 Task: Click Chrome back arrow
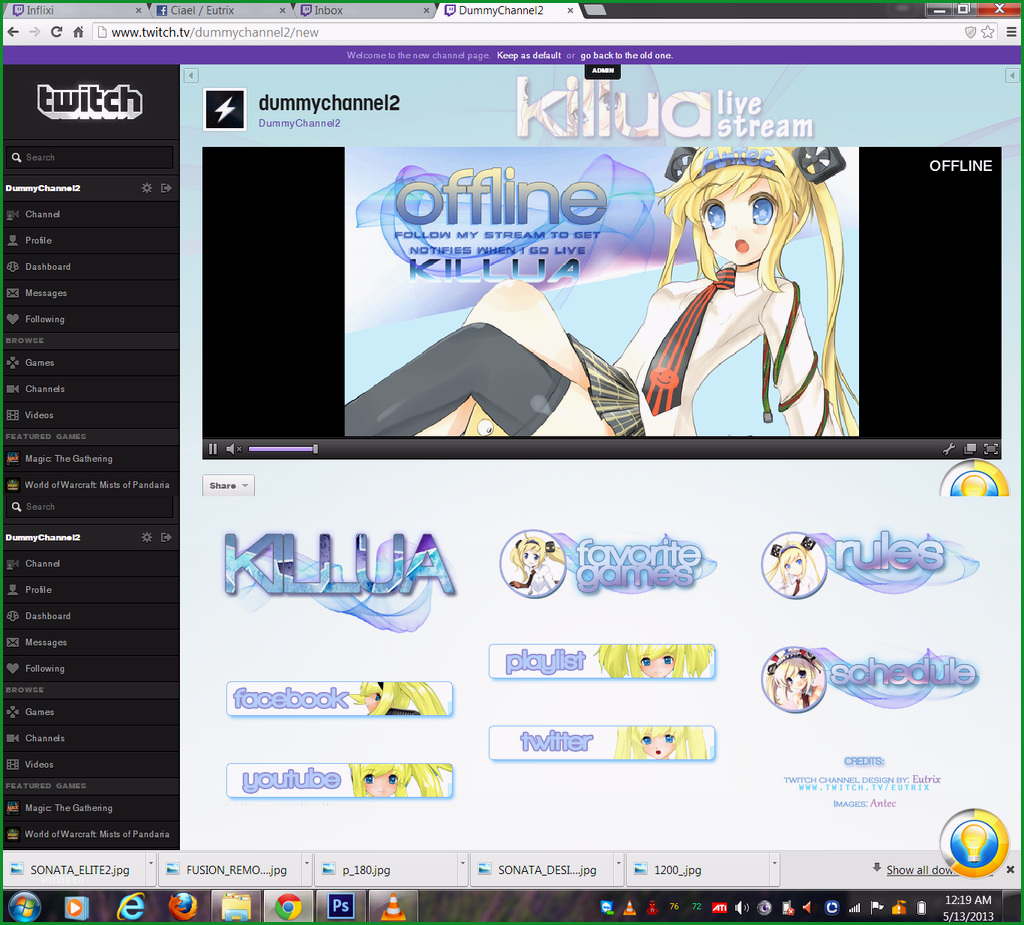coord(13,32)
